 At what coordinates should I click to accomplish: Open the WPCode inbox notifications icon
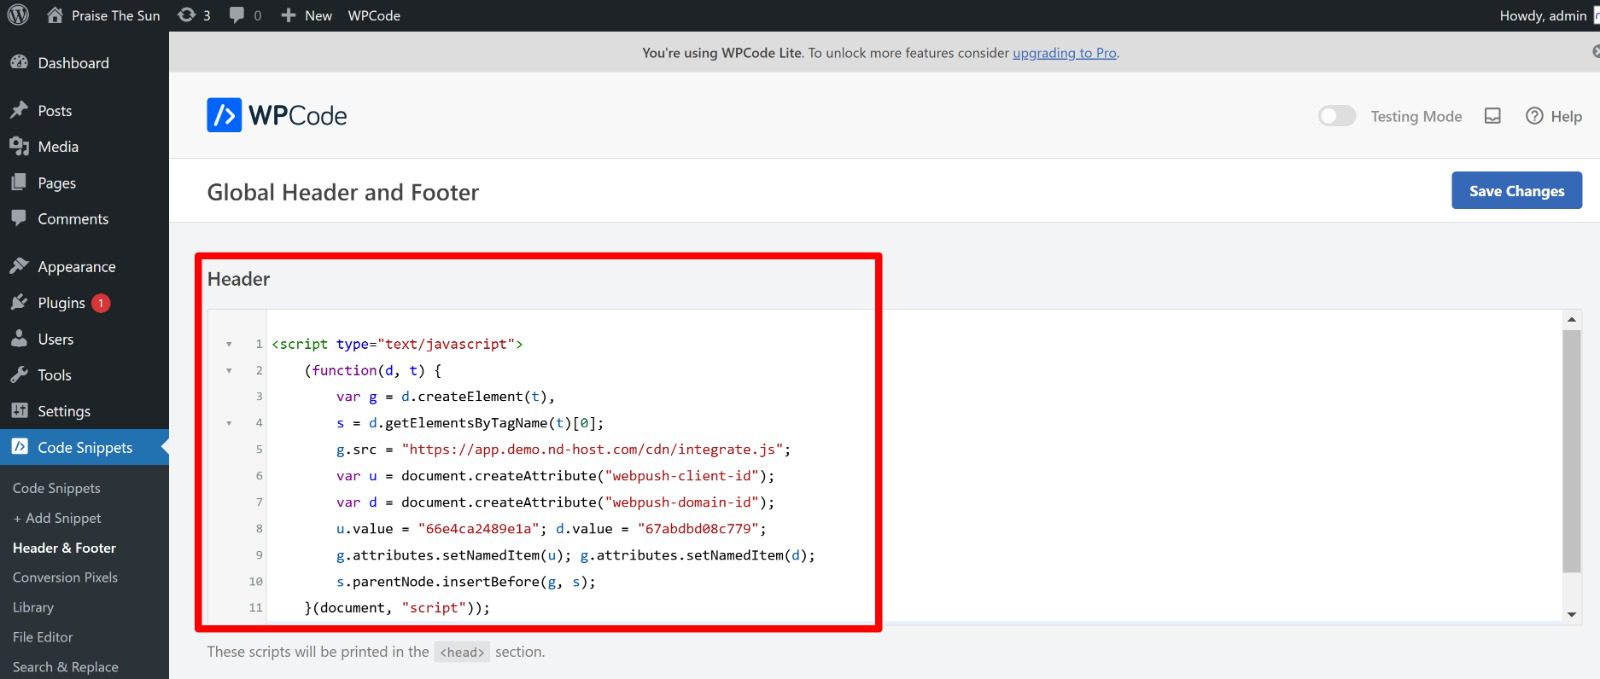click(x=1492, y=116)
